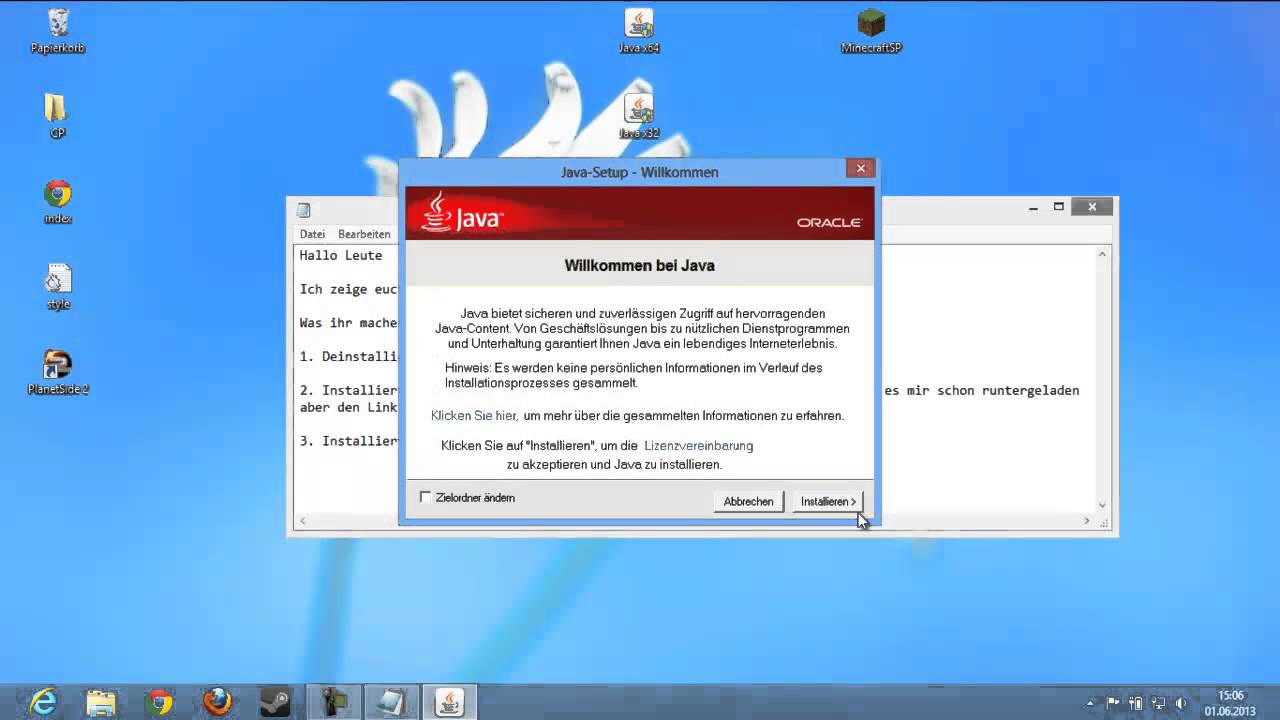1280x720 pixels.
Task: Click the Abbrechen button in Java setup
Action: tap(748, 501)
